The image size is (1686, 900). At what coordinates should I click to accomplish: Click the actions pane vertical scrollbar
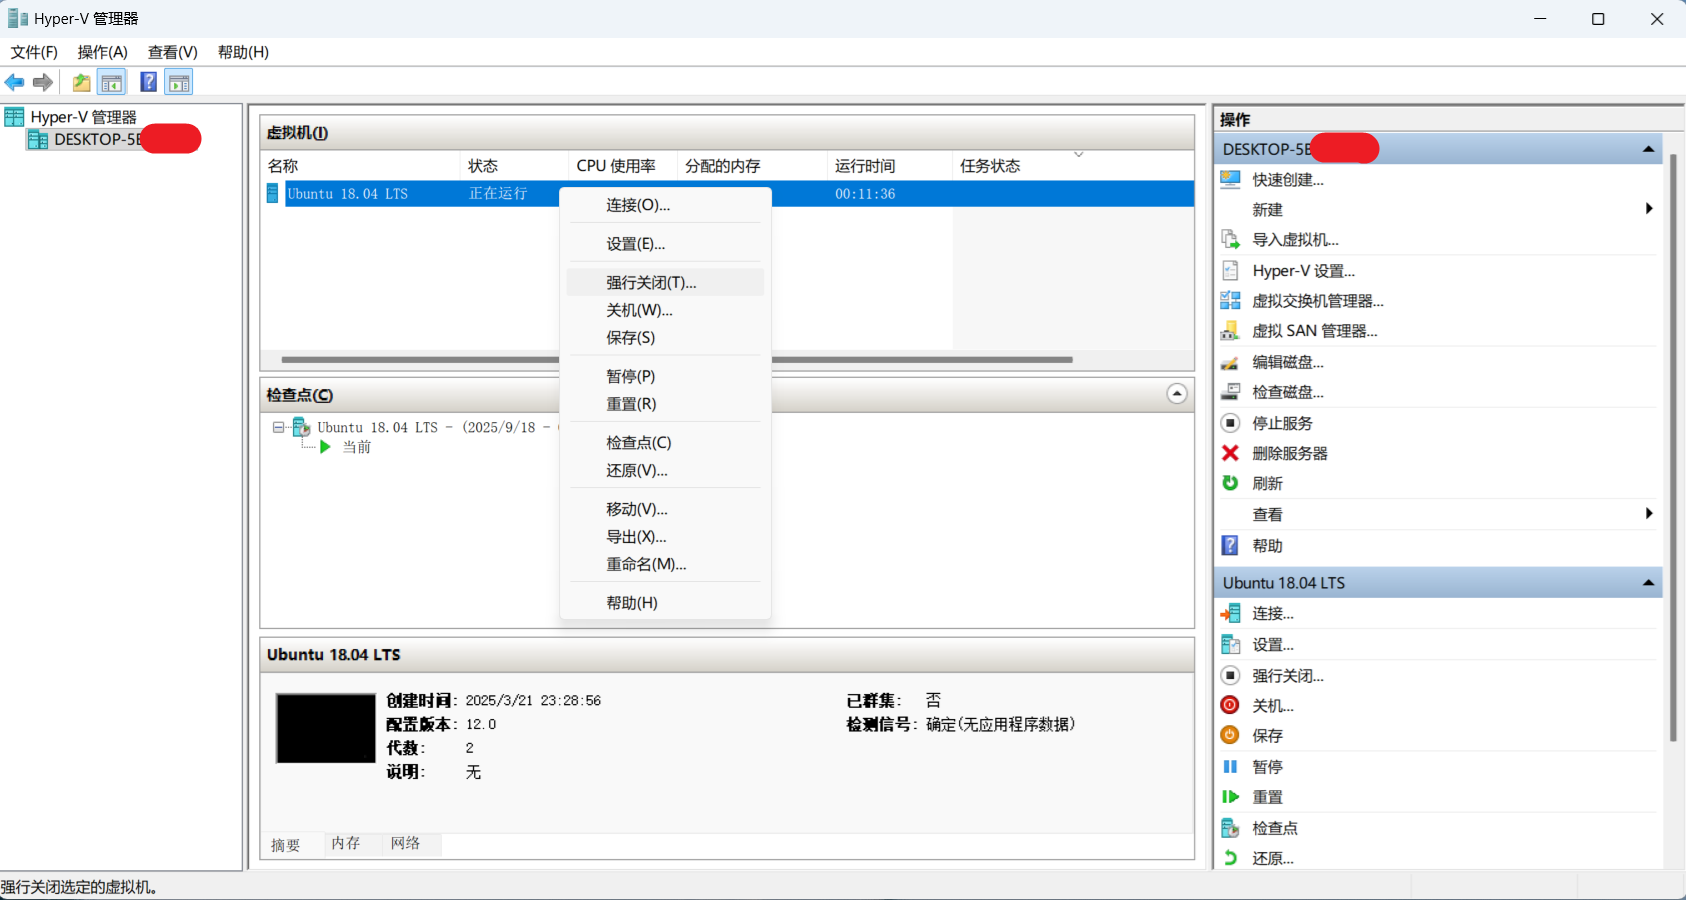click(1673, 447)
